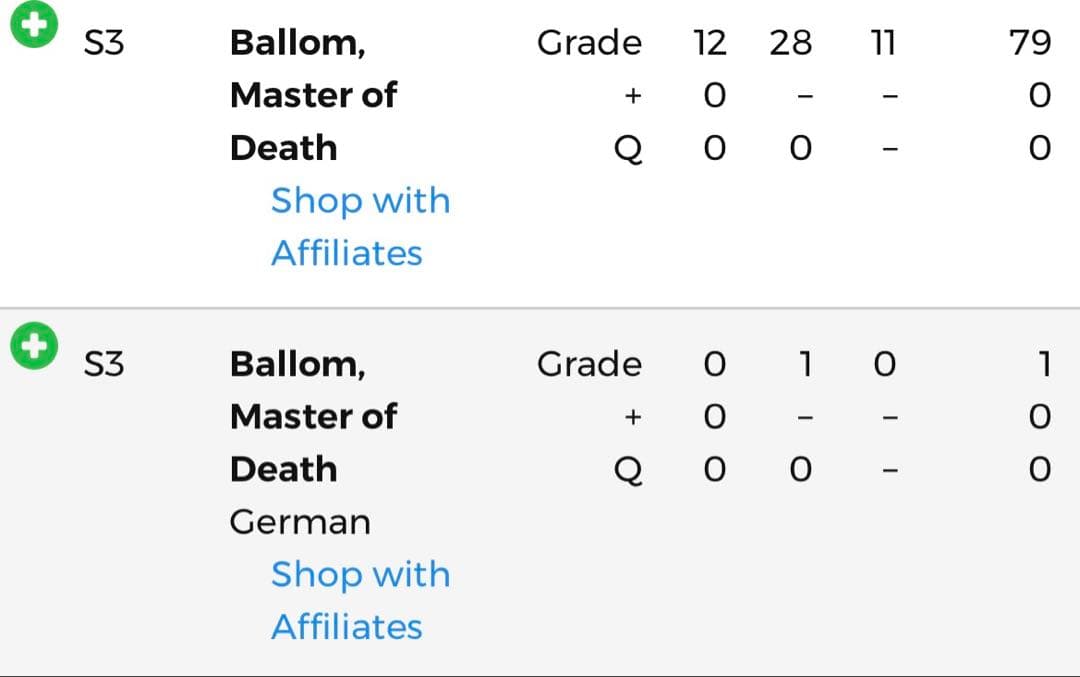This screenshot has width=1080, height=677.
Task: Select the Grade count 28
Action: [x=790, y=43]
